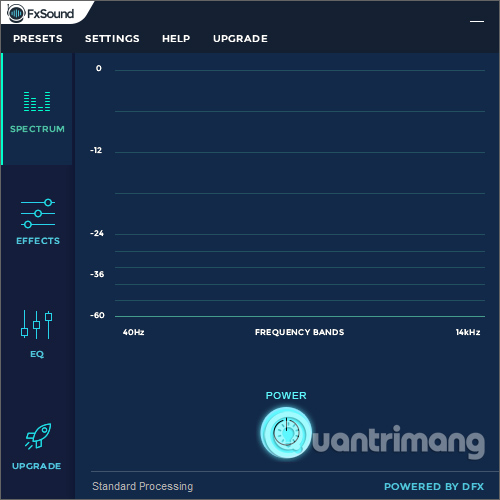Screen dimensions: 500x500
Task: Click the POWER label text
Action: 286,396
